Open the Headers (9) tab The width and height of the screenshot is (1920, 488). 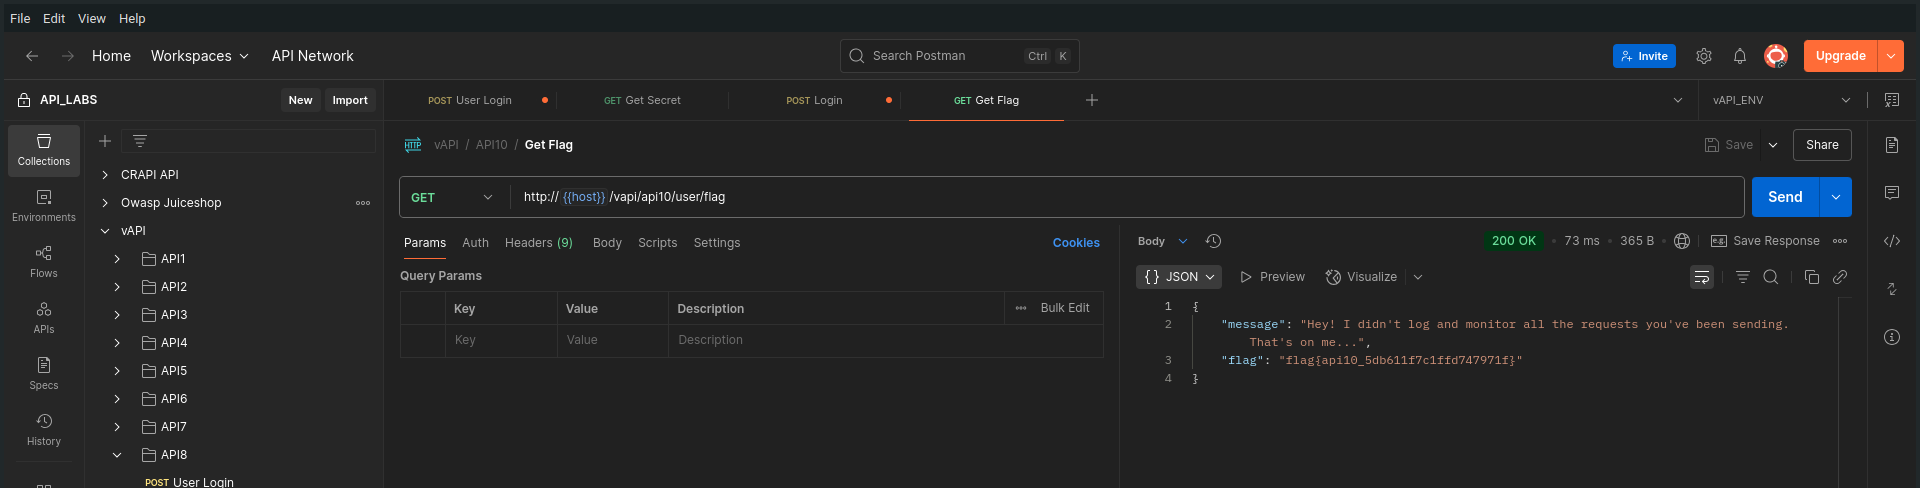click(x=539, y=243)
